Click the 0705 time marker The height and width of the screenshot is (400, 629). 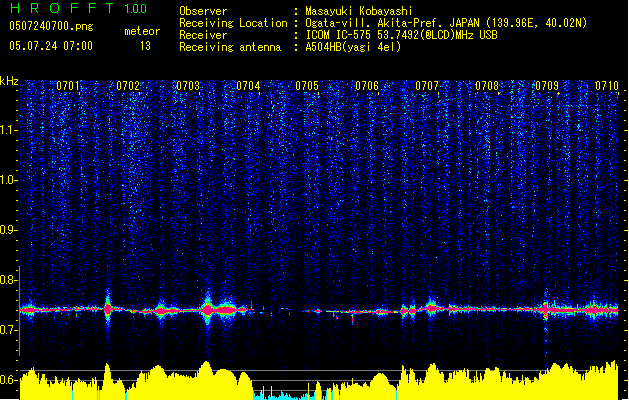307,86
